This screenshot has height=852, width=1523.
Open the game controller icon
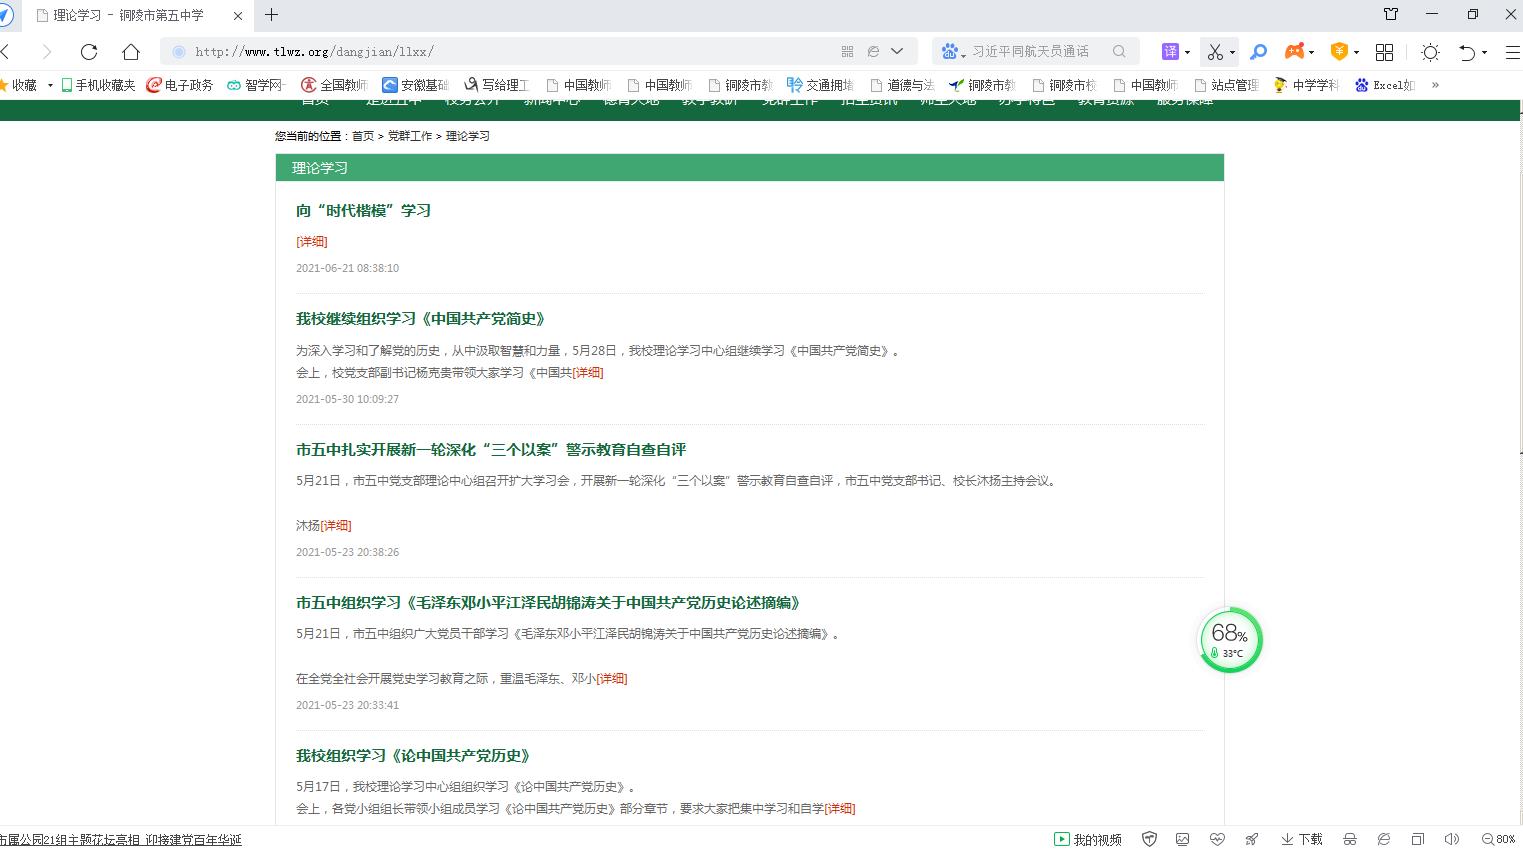tap(1295, 52)
